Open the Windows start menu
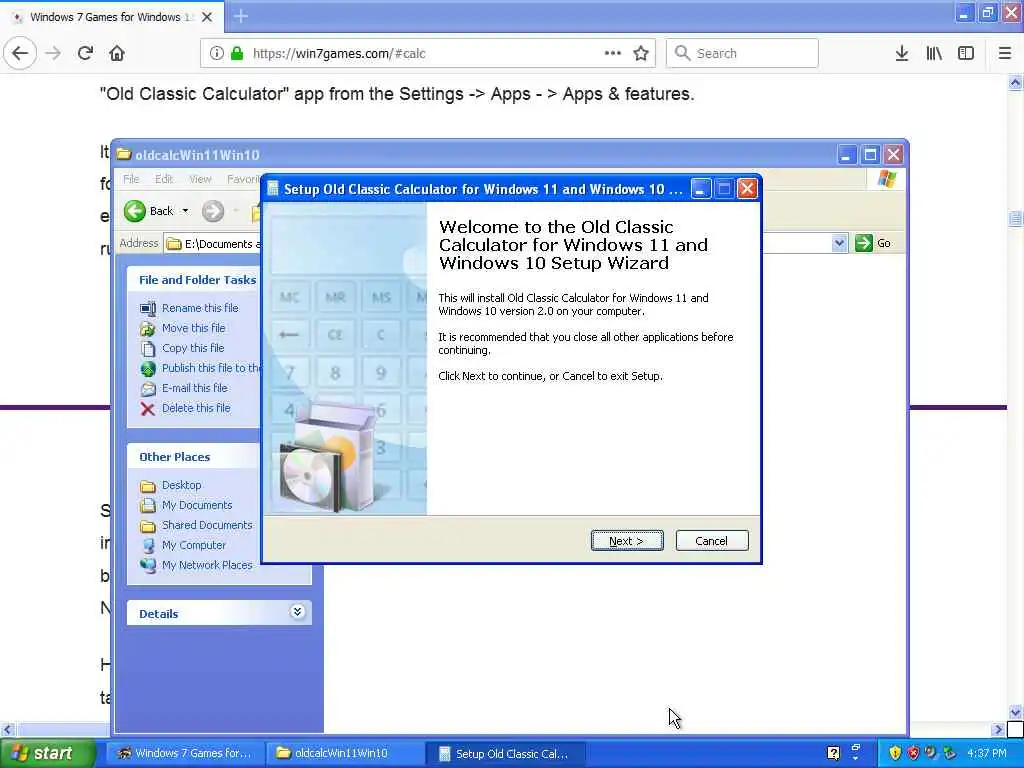Screen dimensions: 1024x768 (x=47, y=754)
